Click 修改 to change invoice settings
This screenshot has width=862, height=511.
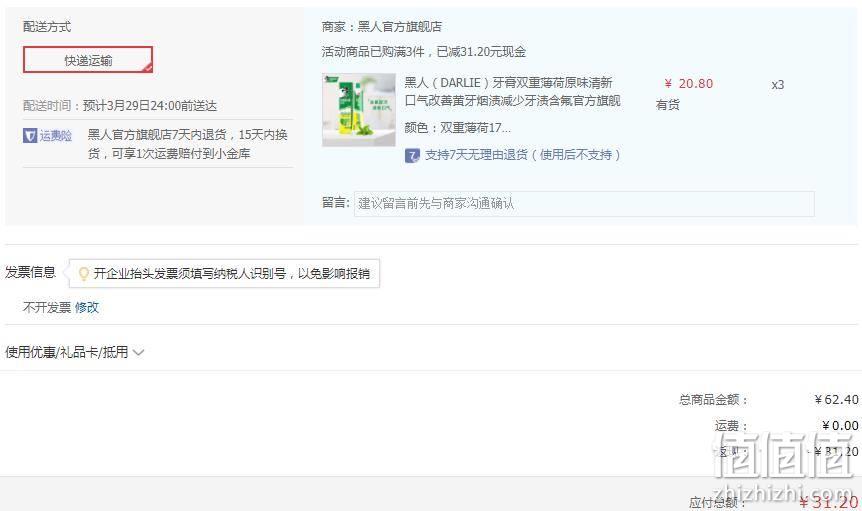pos(87,307)
